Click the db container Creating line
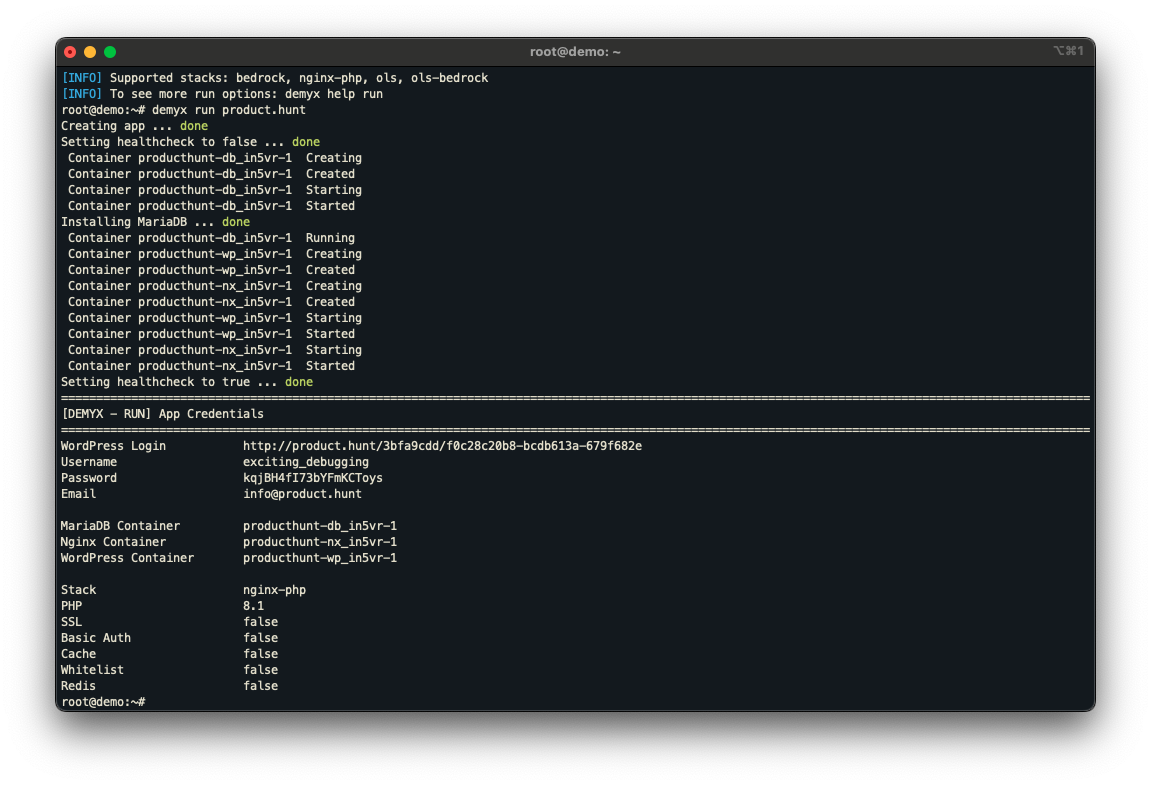Image resolution: width=1151 pixels, height=785 pixels. click(x=215, y=158)
